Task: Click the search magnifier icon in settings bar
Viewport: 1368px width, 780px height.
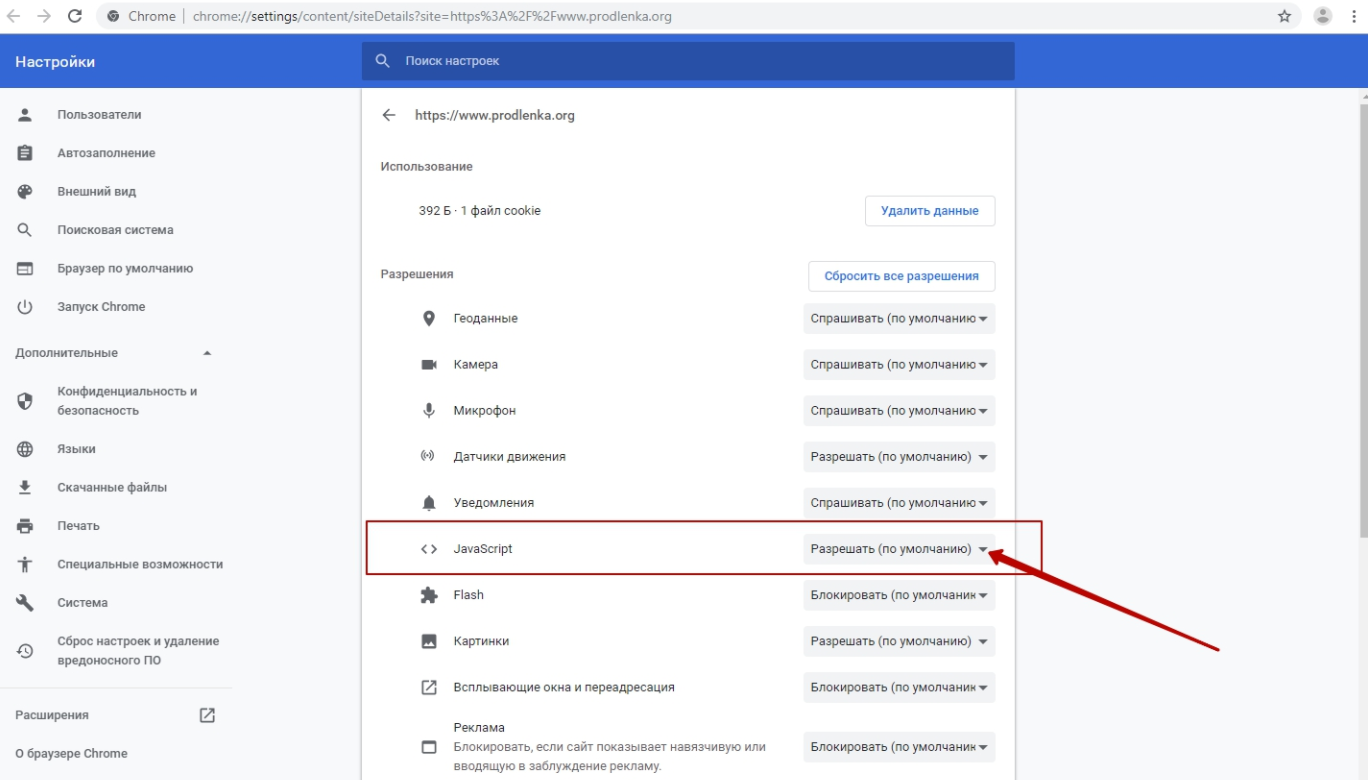Action: coord(382,61)
